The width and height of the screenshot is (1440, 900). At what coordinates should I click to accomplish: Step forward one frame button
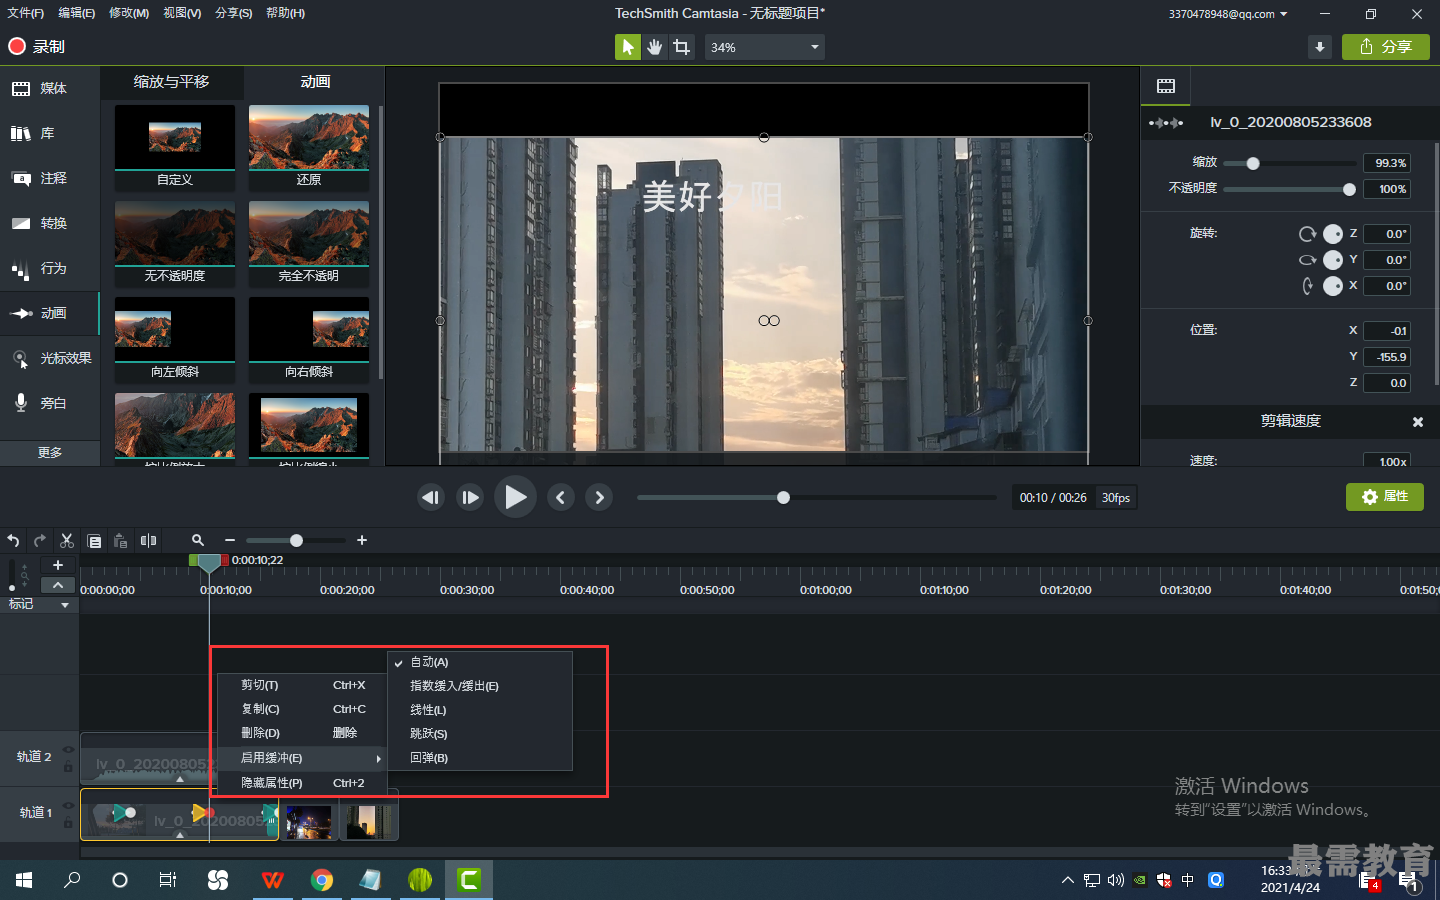(470, 497)
